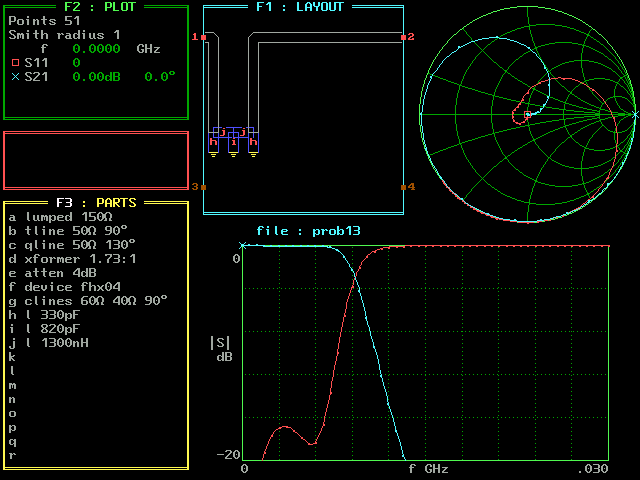
Task: Select part h 'l 330pF'
Action: [x=44, y=315]
